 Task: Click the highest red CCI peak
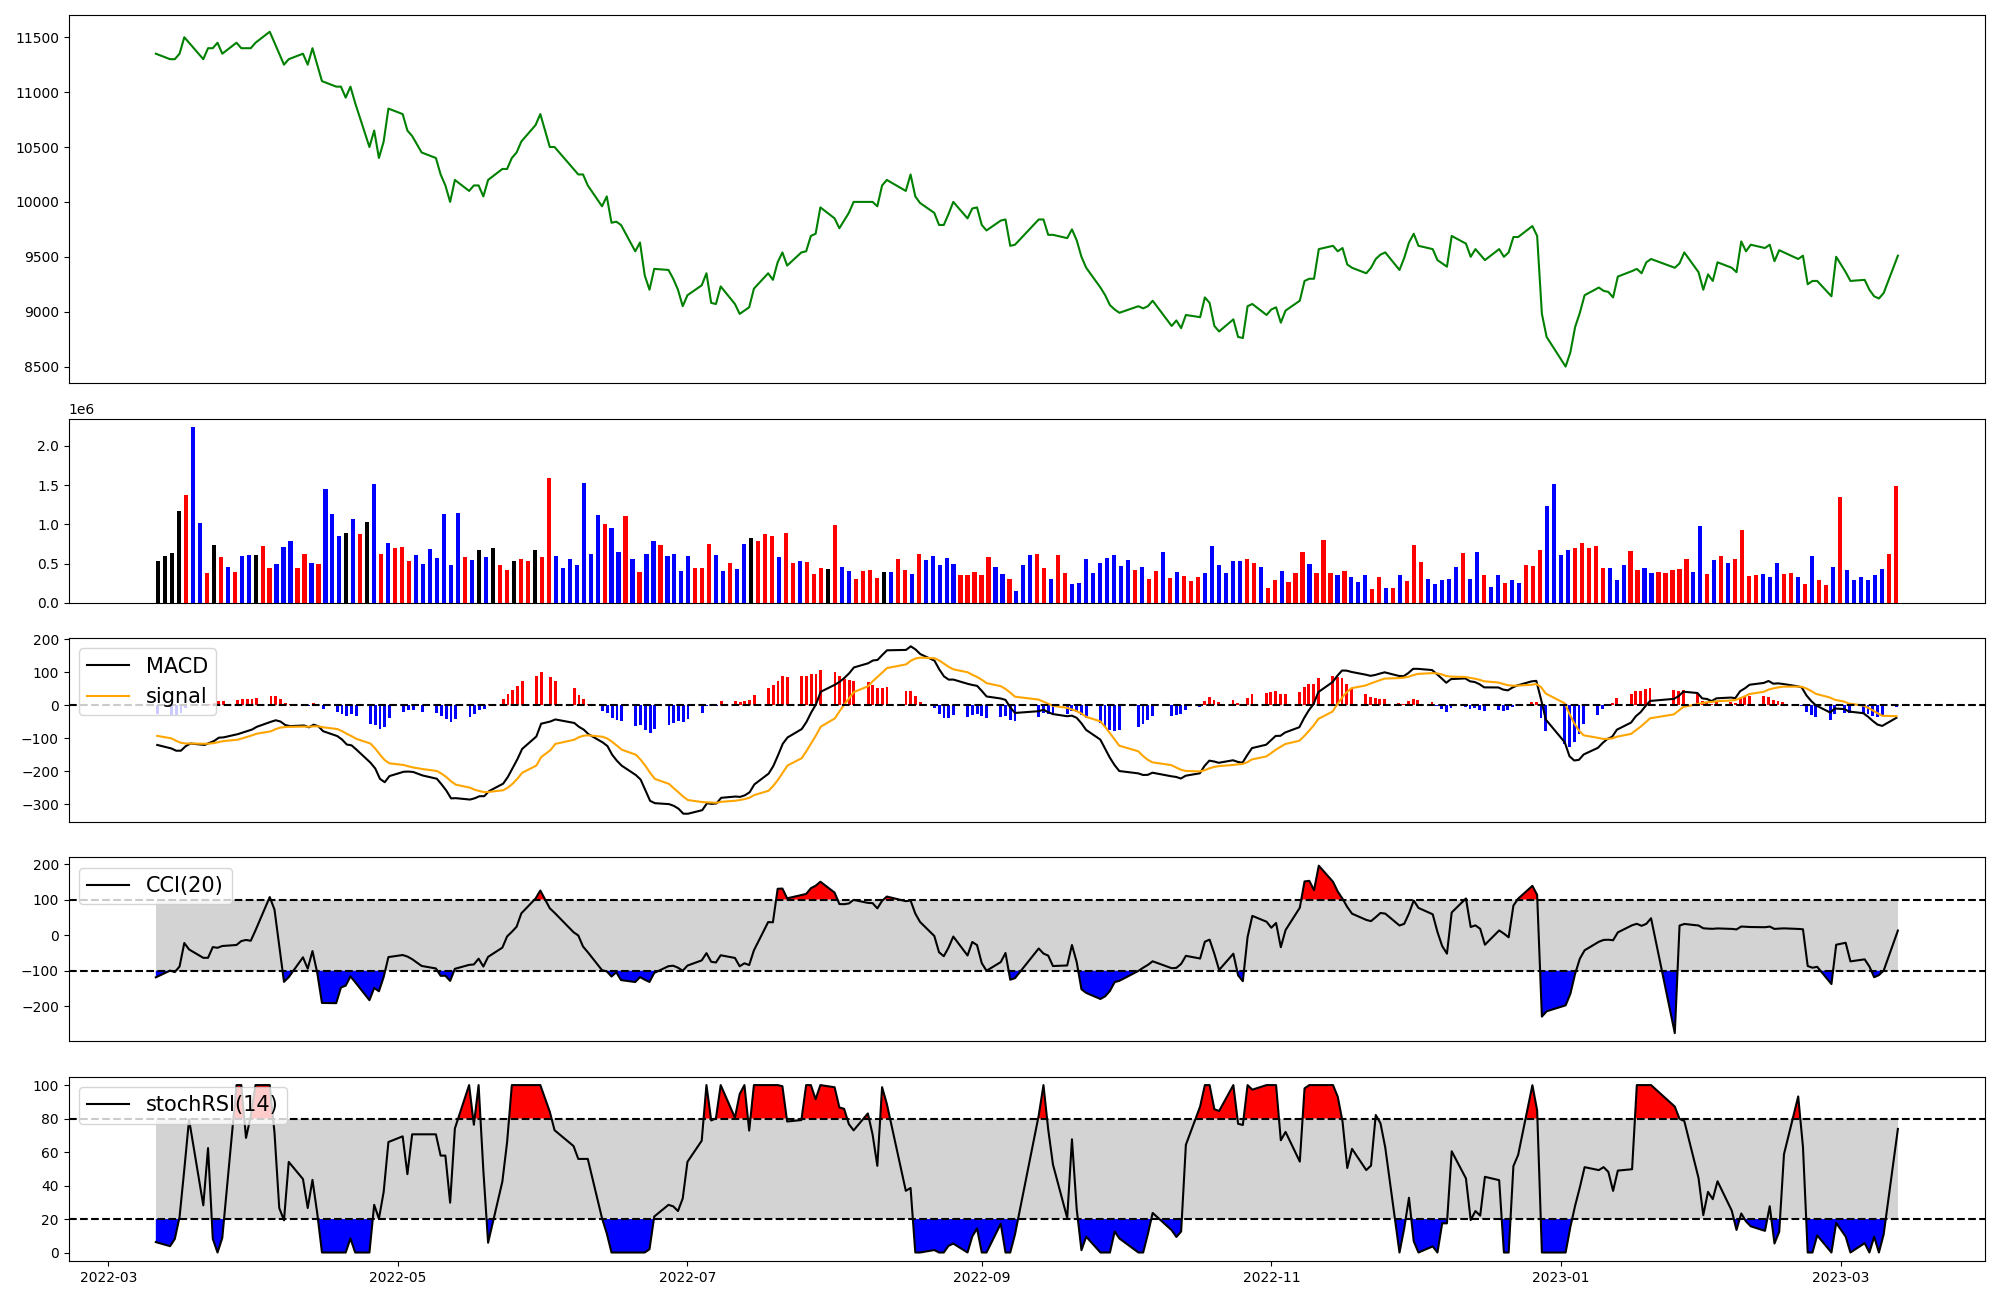click(x=1319, y=870)
